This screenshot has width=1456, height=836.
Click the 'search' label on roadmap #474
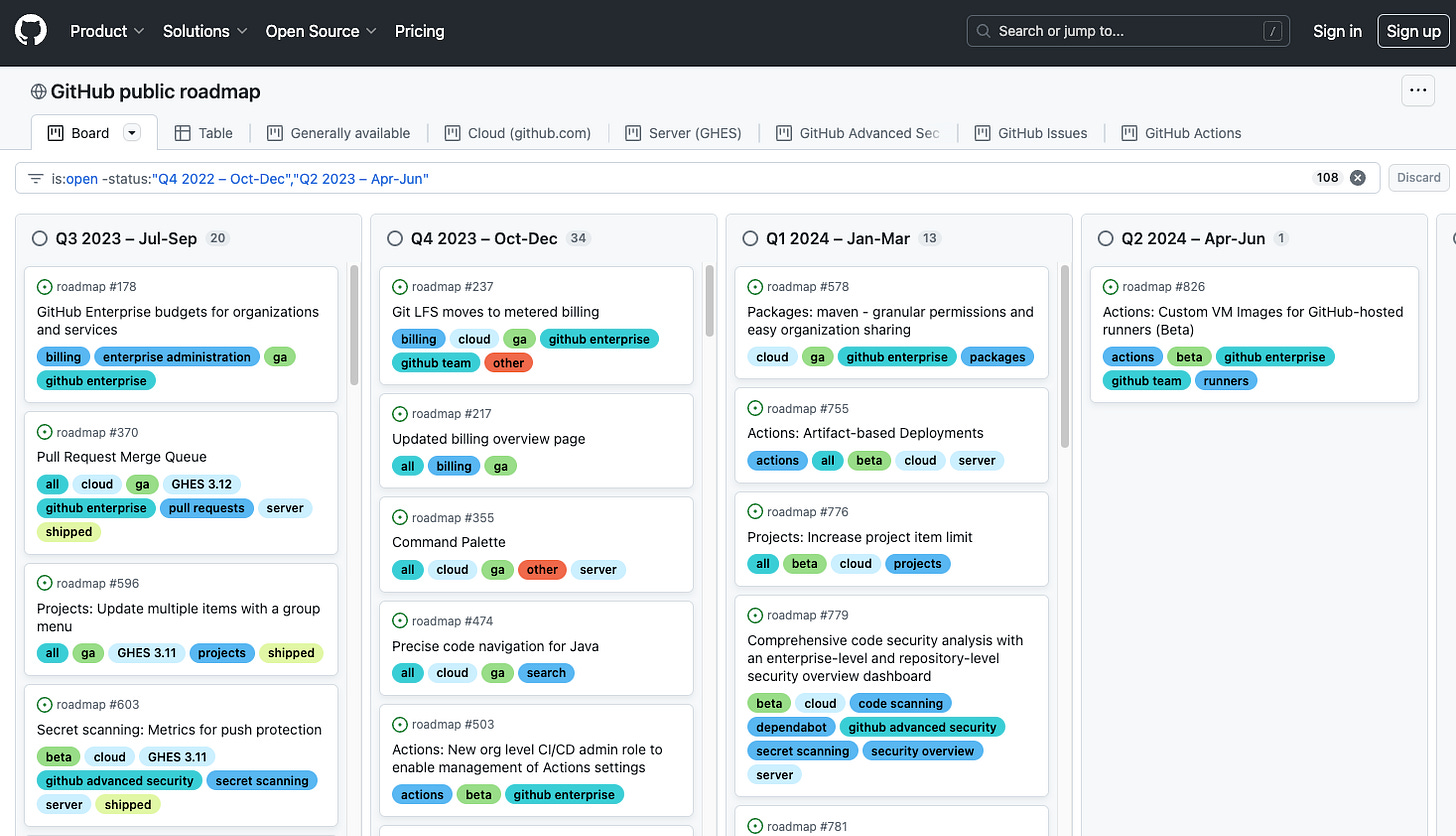tap(546, 673)
